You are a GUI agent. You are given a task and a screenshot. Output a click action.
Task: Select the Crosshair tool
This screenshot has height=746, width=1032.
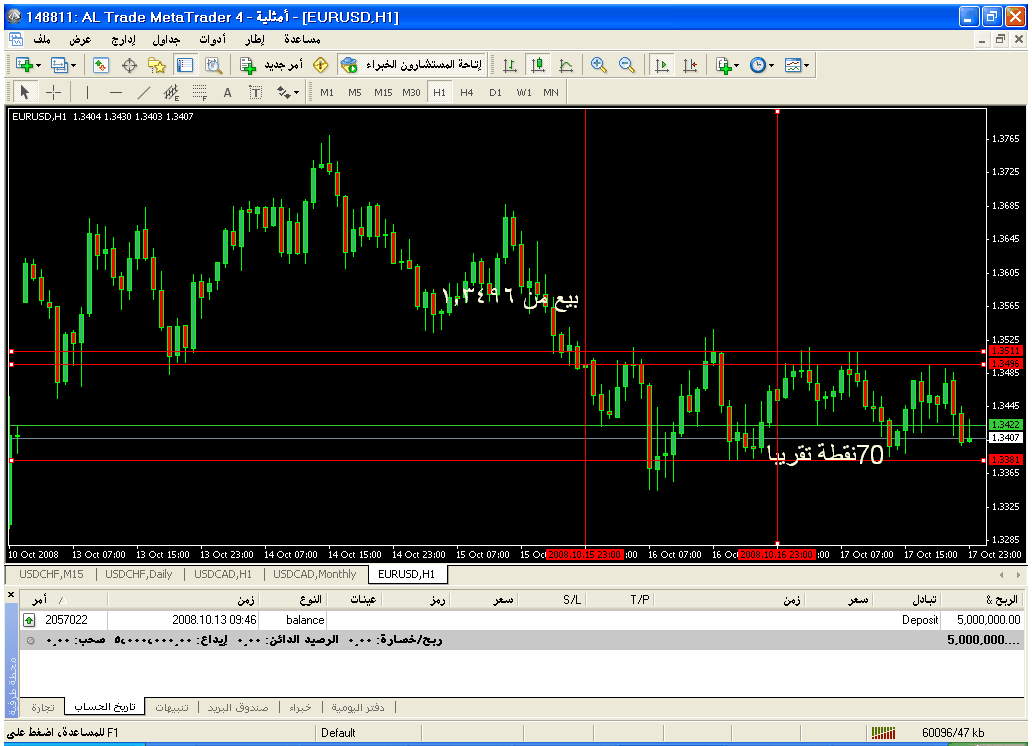tap(53, 92)
